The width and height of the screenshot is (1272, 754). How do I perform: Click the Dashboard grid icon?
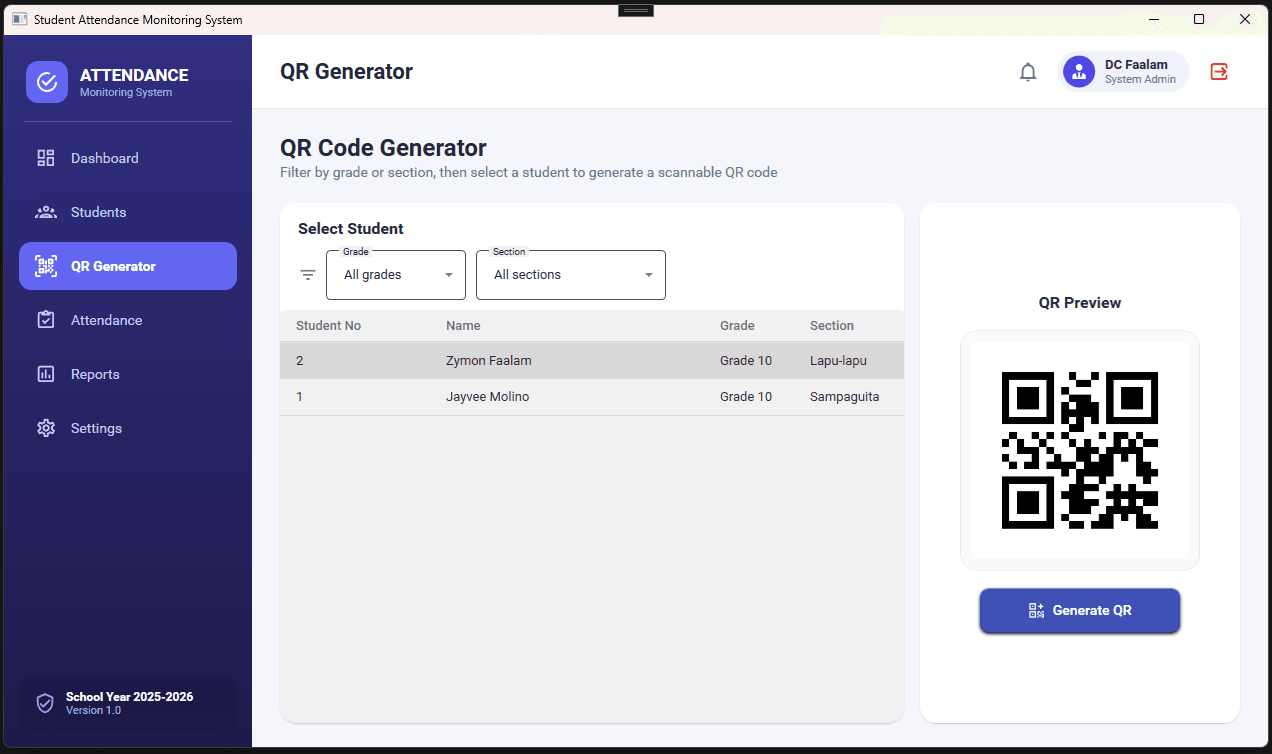[x=46, y=158]
